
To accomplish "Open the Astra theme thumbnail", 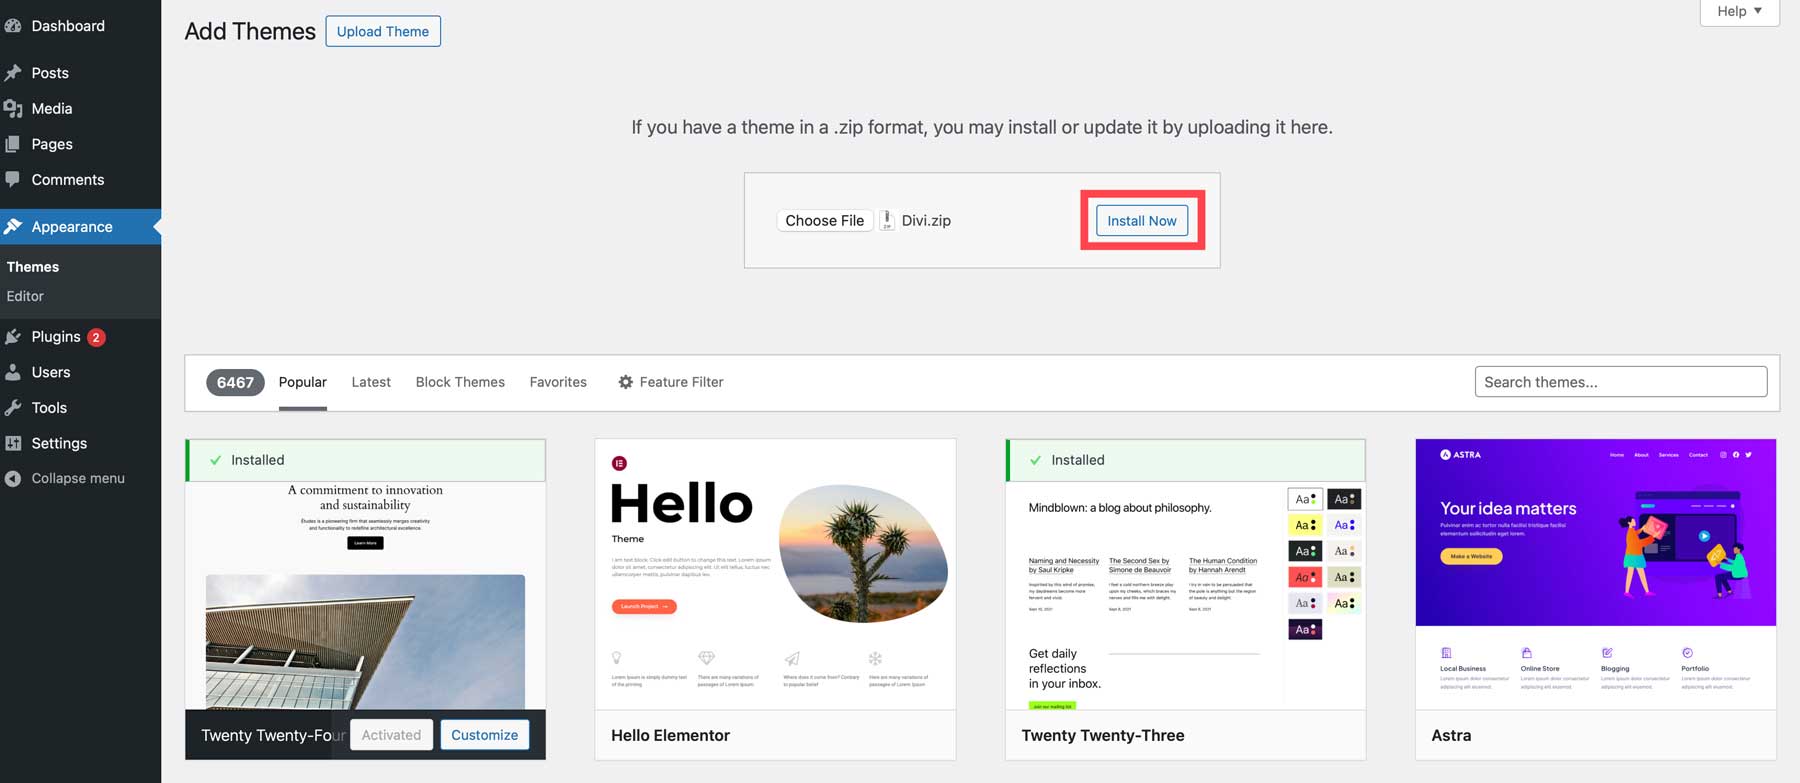I will pos(1596,575).
